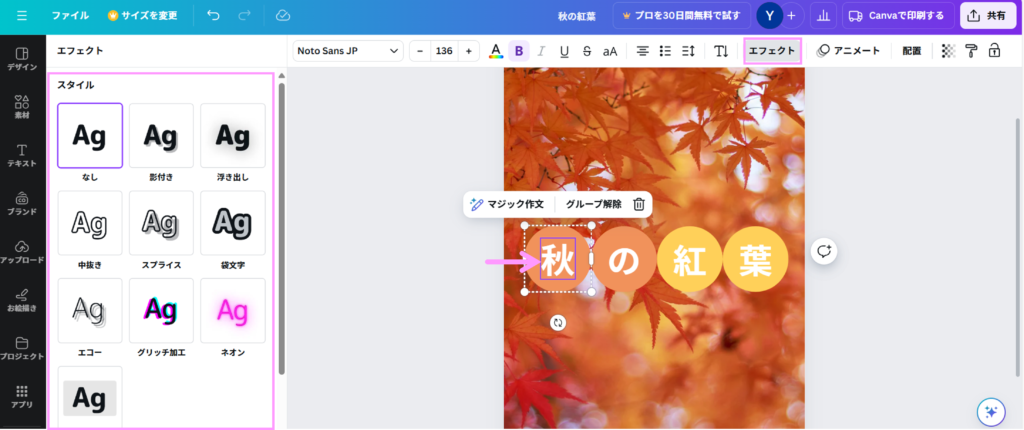Image resolution: width=1024 pixels, height=430 pixels.
Task: Toggle strikethrough text formatting
Action: coord(586,51)
